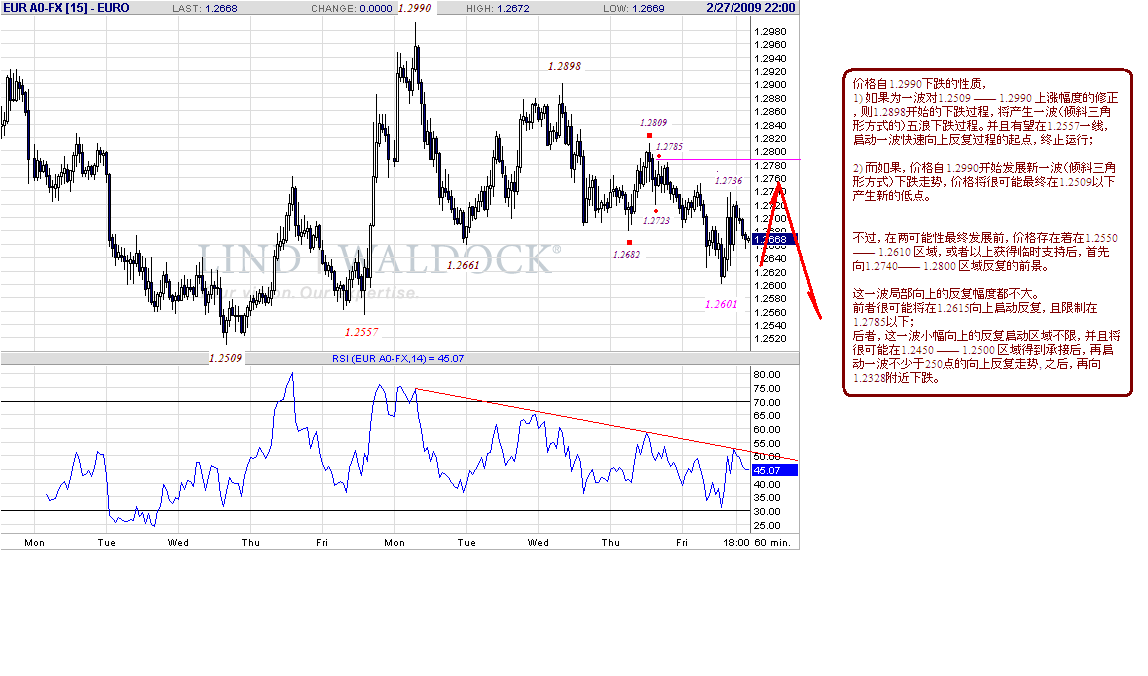Click price axis label 1.2820
Screen dimensions: 1148x676
770,138
